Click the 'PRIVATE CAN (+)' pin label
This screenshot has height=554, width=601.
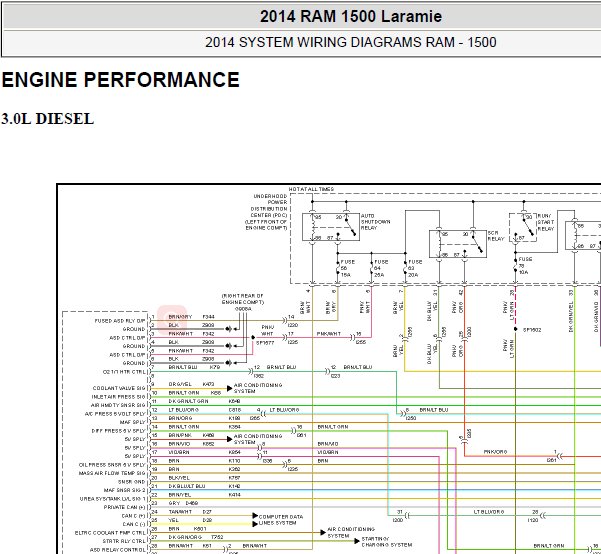(x=125, y=508)
